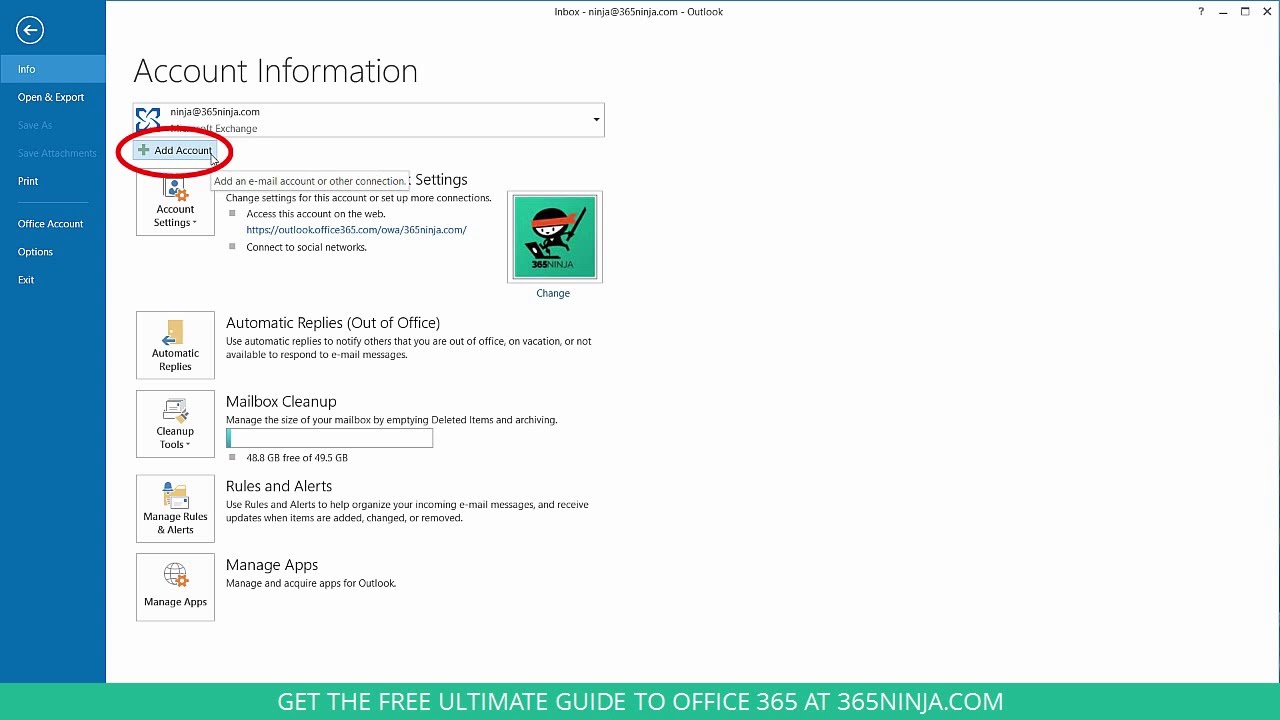This screenshot has width=1280, height=720.
Task: Click the 'Automatic Replies (Out of Office)' heading
Action: [x=333, y=323]
